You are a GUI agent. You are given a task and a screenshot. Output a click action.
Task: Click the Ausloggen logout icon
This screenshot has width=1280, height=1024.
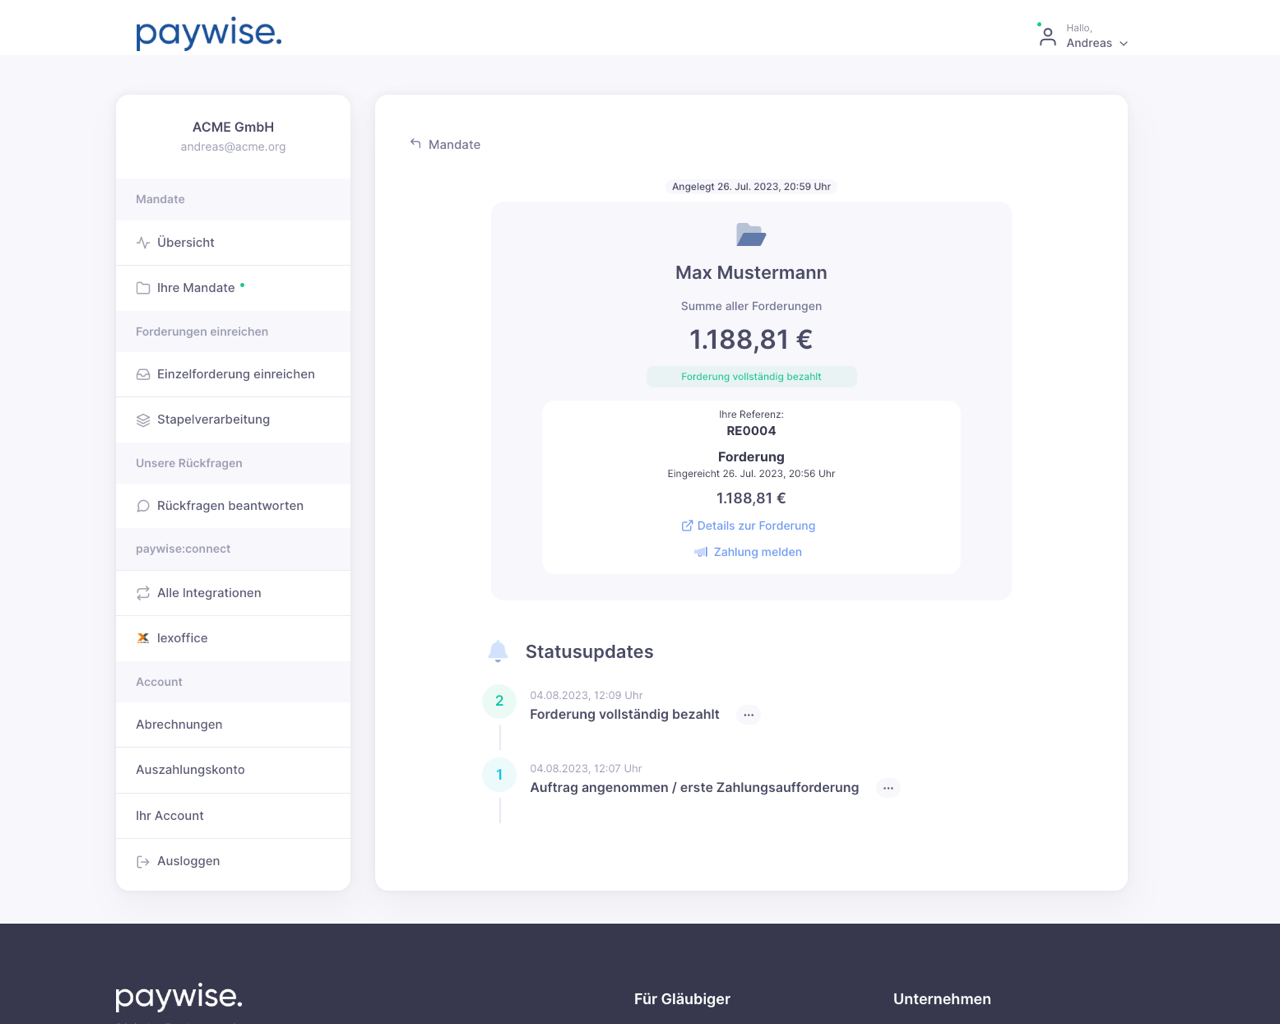click(143, 861)
